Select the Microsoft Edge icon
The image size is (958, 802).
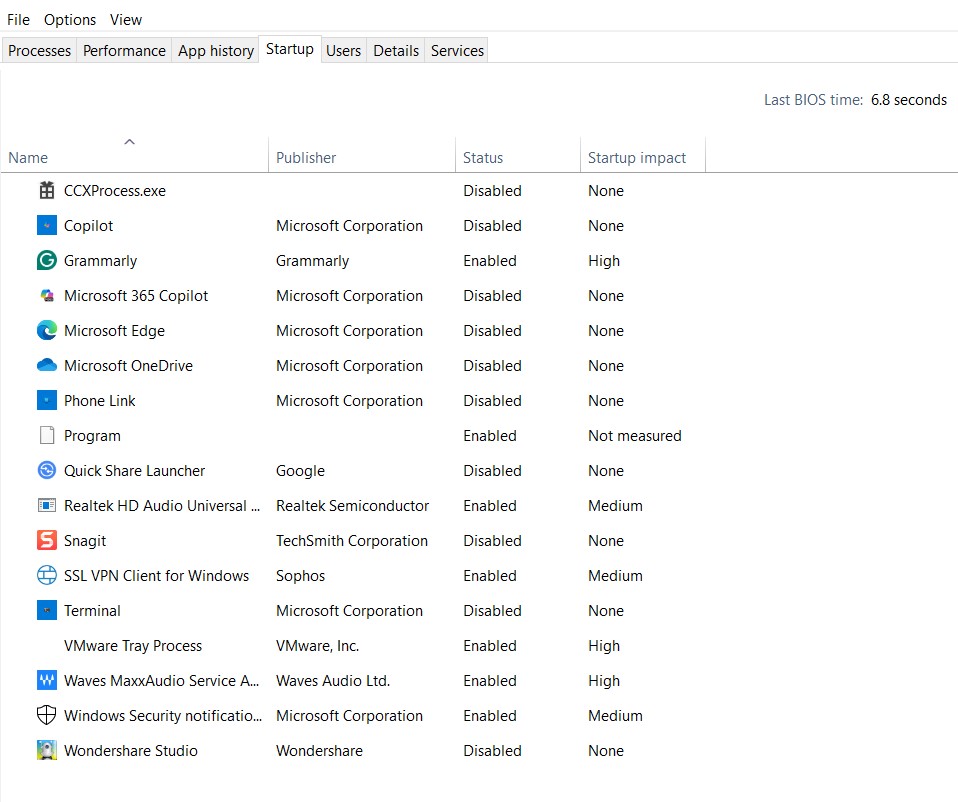(46, 330)
